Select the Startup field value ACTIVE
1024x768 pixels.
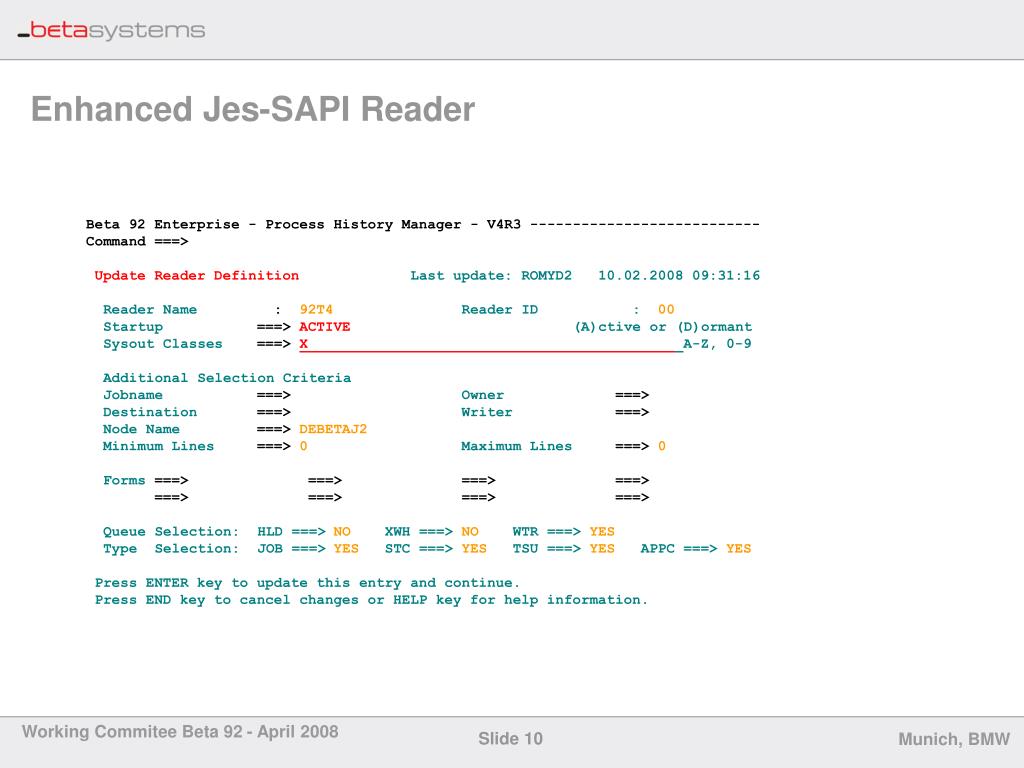(x=325, y=327)
